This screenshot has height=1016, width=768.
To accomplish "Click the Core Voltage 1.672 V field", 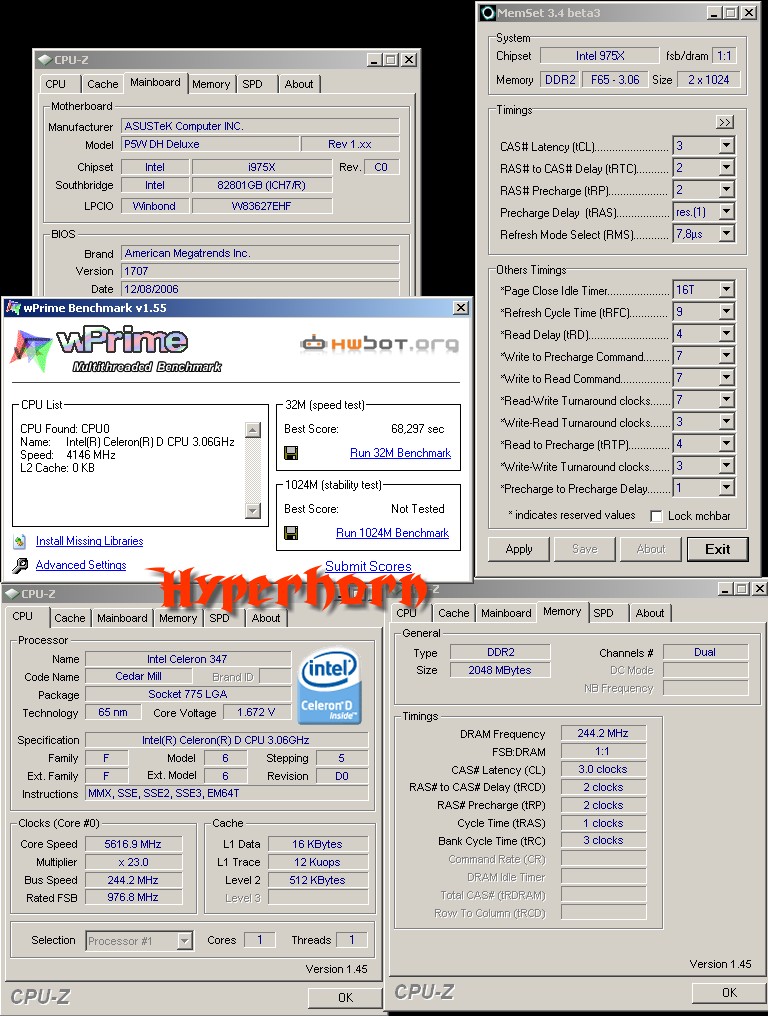I will [256, 712].
